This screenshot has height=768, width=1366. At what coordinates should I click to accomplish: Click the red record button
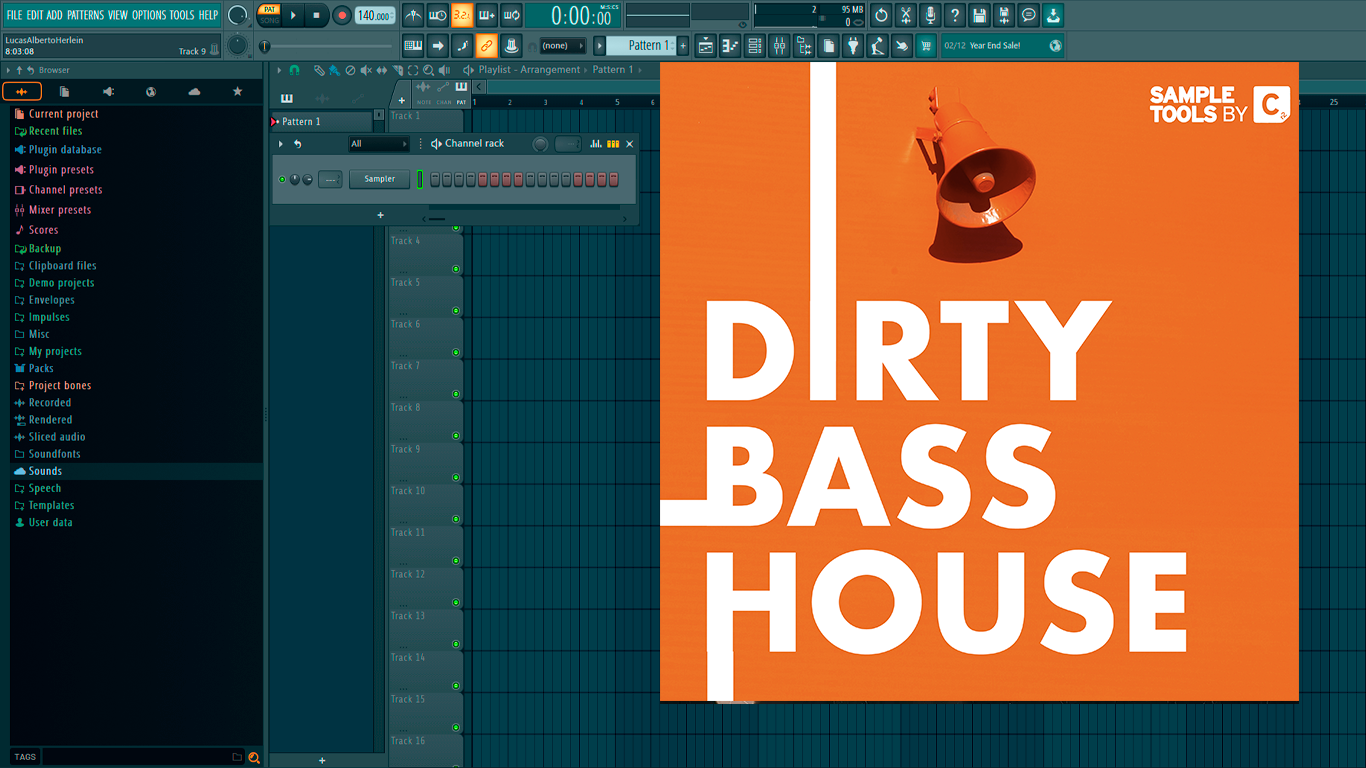coord(342,15)
